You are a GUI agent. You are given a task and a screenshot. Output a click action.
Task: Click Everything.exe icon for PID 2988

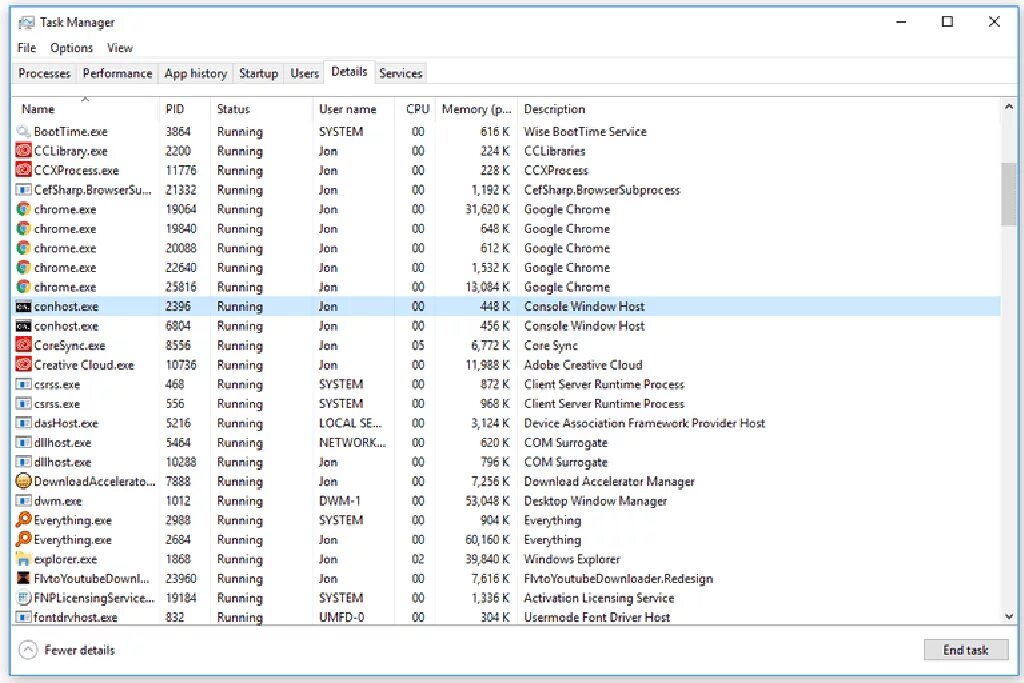[x=24, y=520]
